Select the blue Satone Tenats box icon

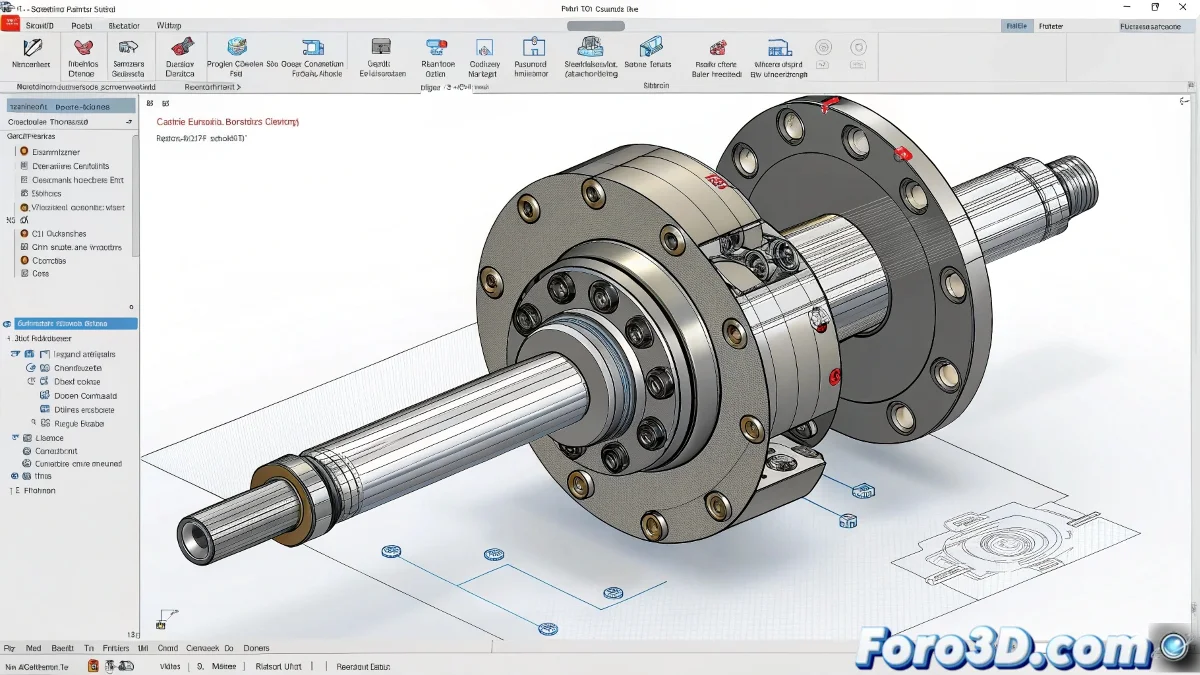[x=651, y=46]
